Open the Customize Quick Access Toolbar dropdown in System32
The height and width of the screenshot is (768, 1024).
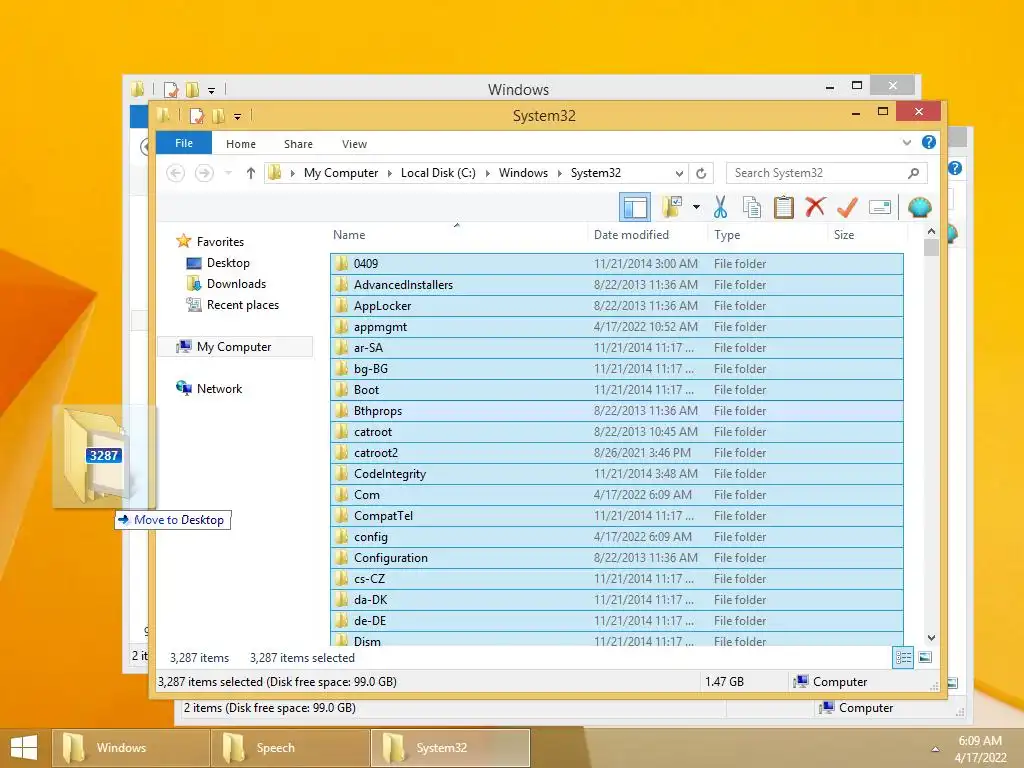(x=237, y=116)
